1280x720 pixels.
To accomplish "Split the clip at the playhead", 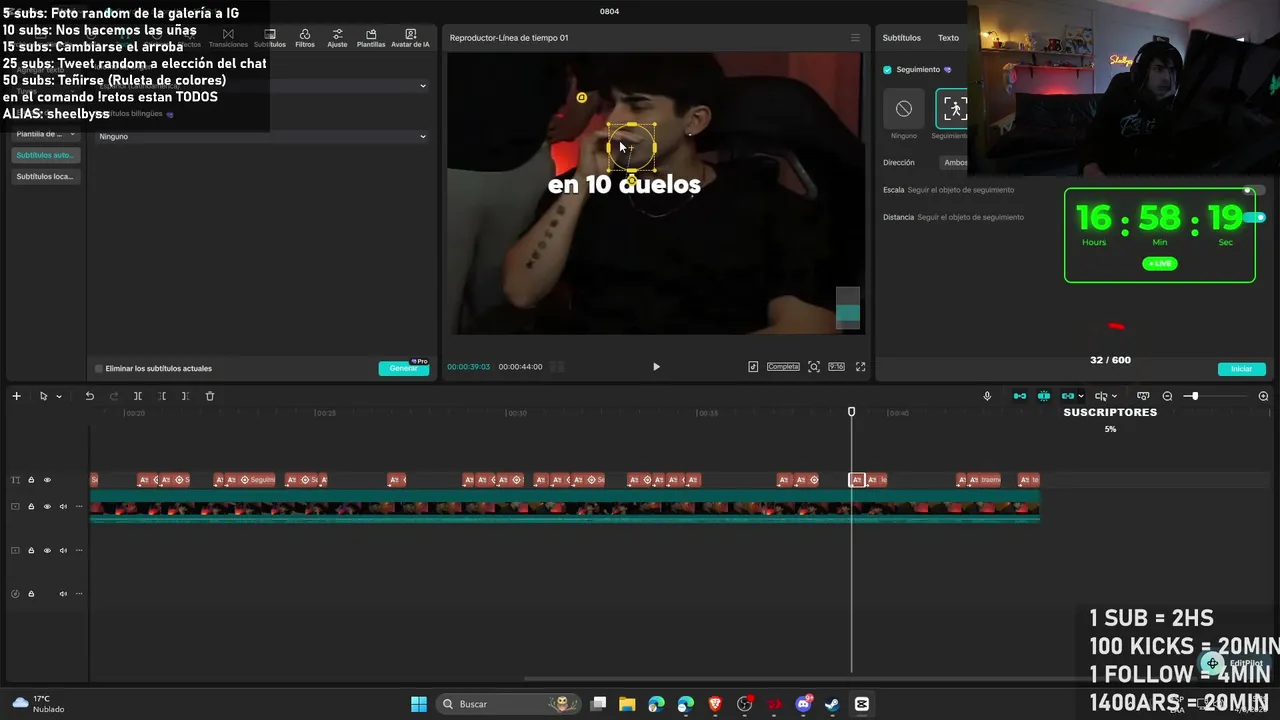I will [138, 396].
